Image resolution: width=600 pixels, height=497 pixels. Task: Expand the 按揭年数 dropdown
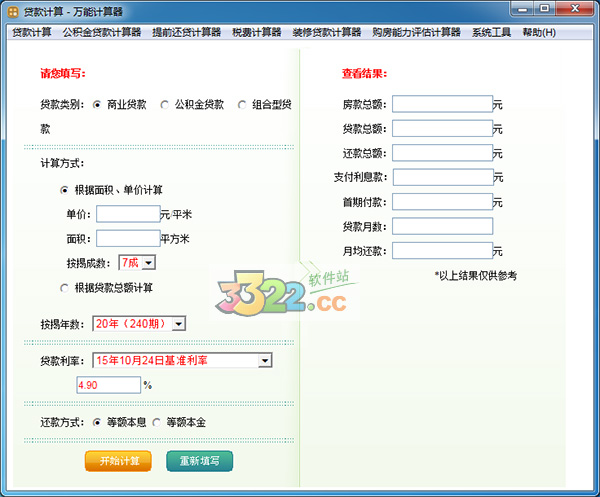[178, 324]
